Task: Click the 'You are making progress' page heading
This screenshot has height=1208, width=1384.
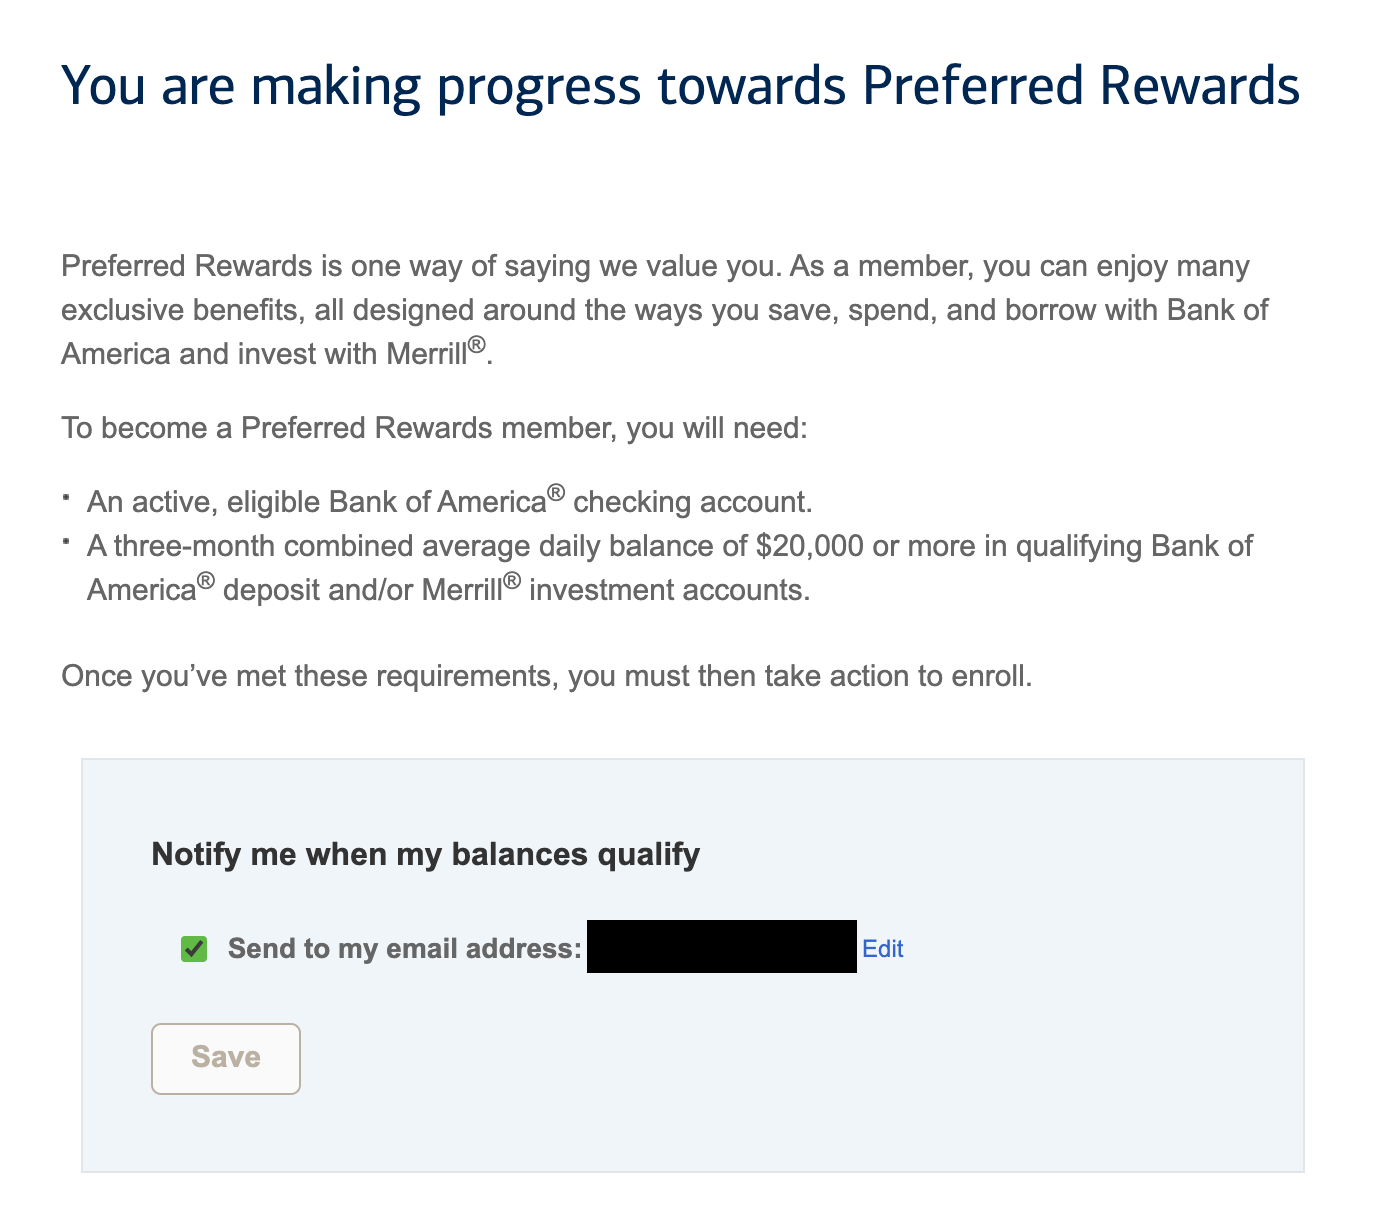Action: click(680, 86)
